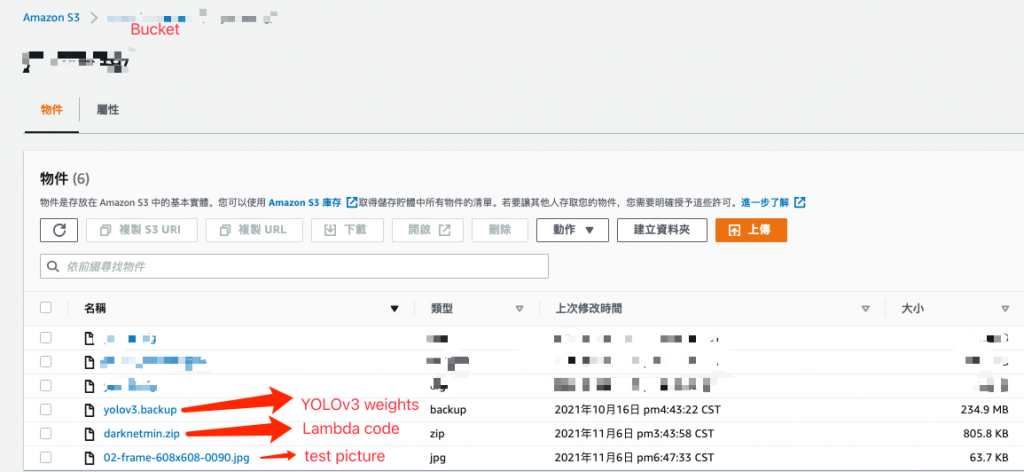Open the darknetmin.zip object link

[x=142, y=433]
